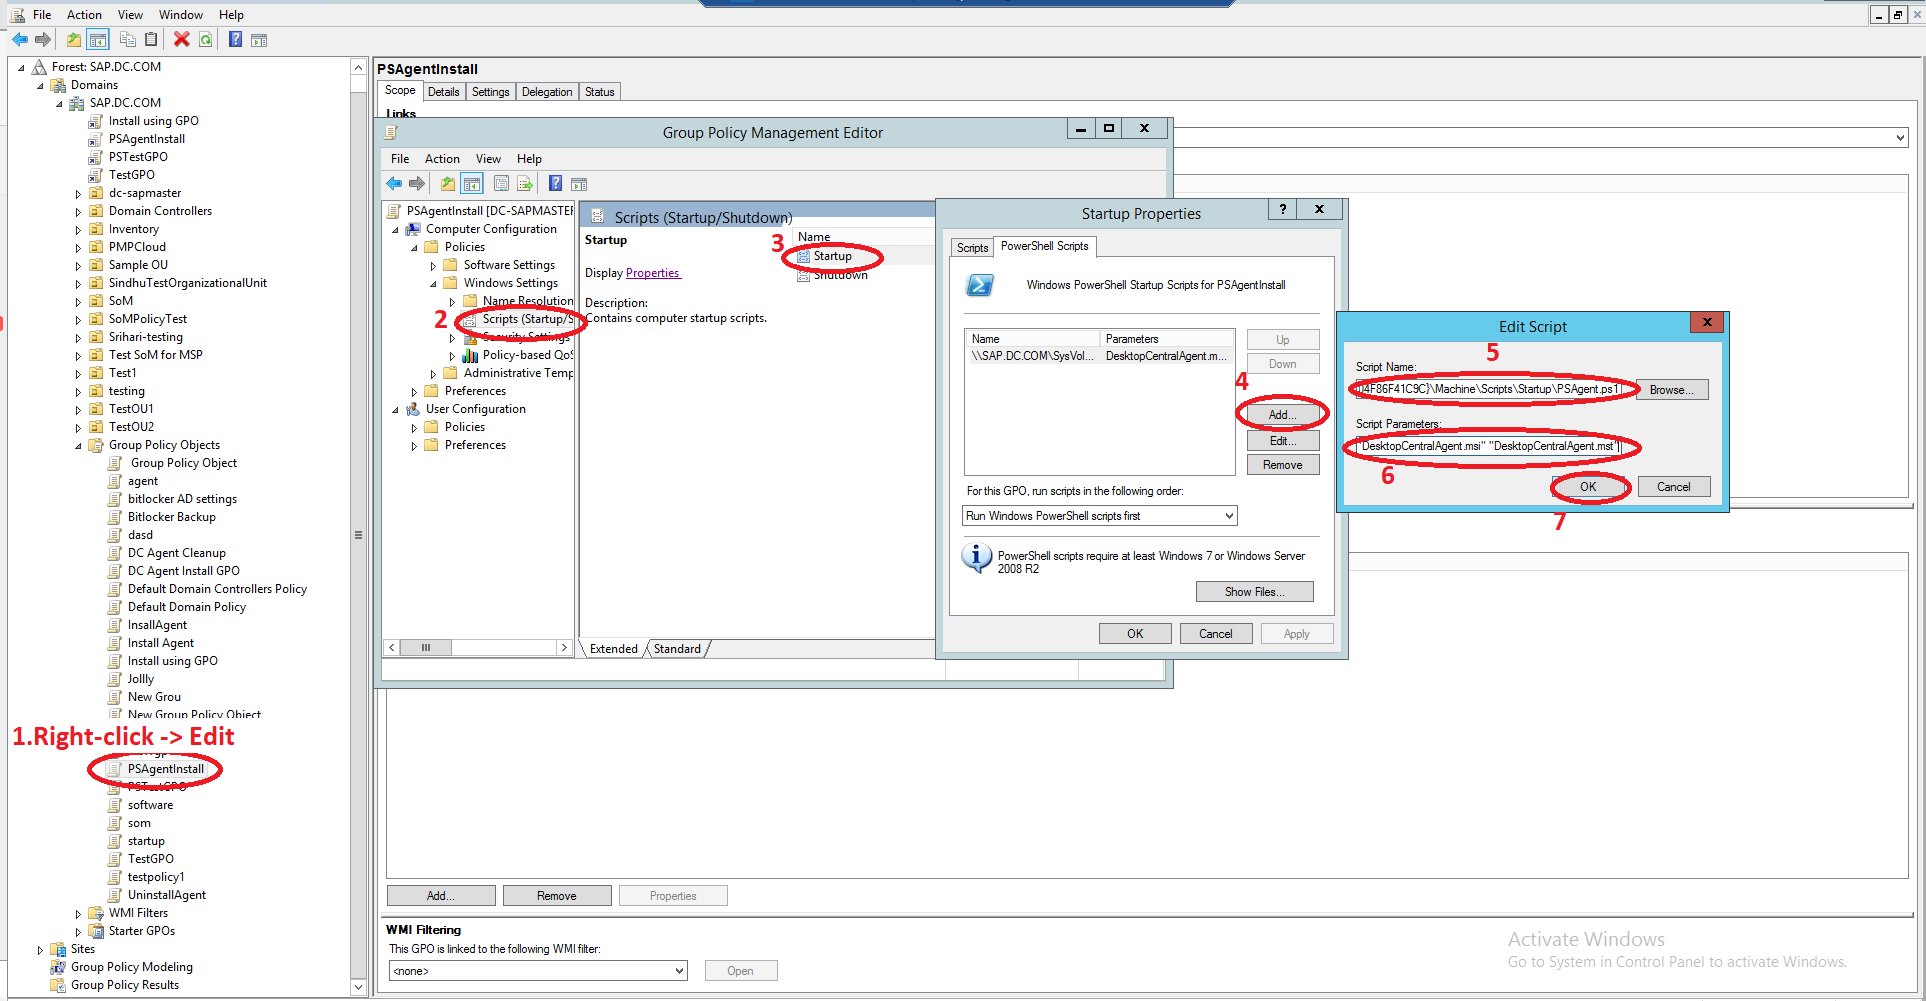This screenshot has height=1001, width=1926.
Task: Collapse the Group Policy Objects node
Action: pyautogui.click(x=79, y=446)
